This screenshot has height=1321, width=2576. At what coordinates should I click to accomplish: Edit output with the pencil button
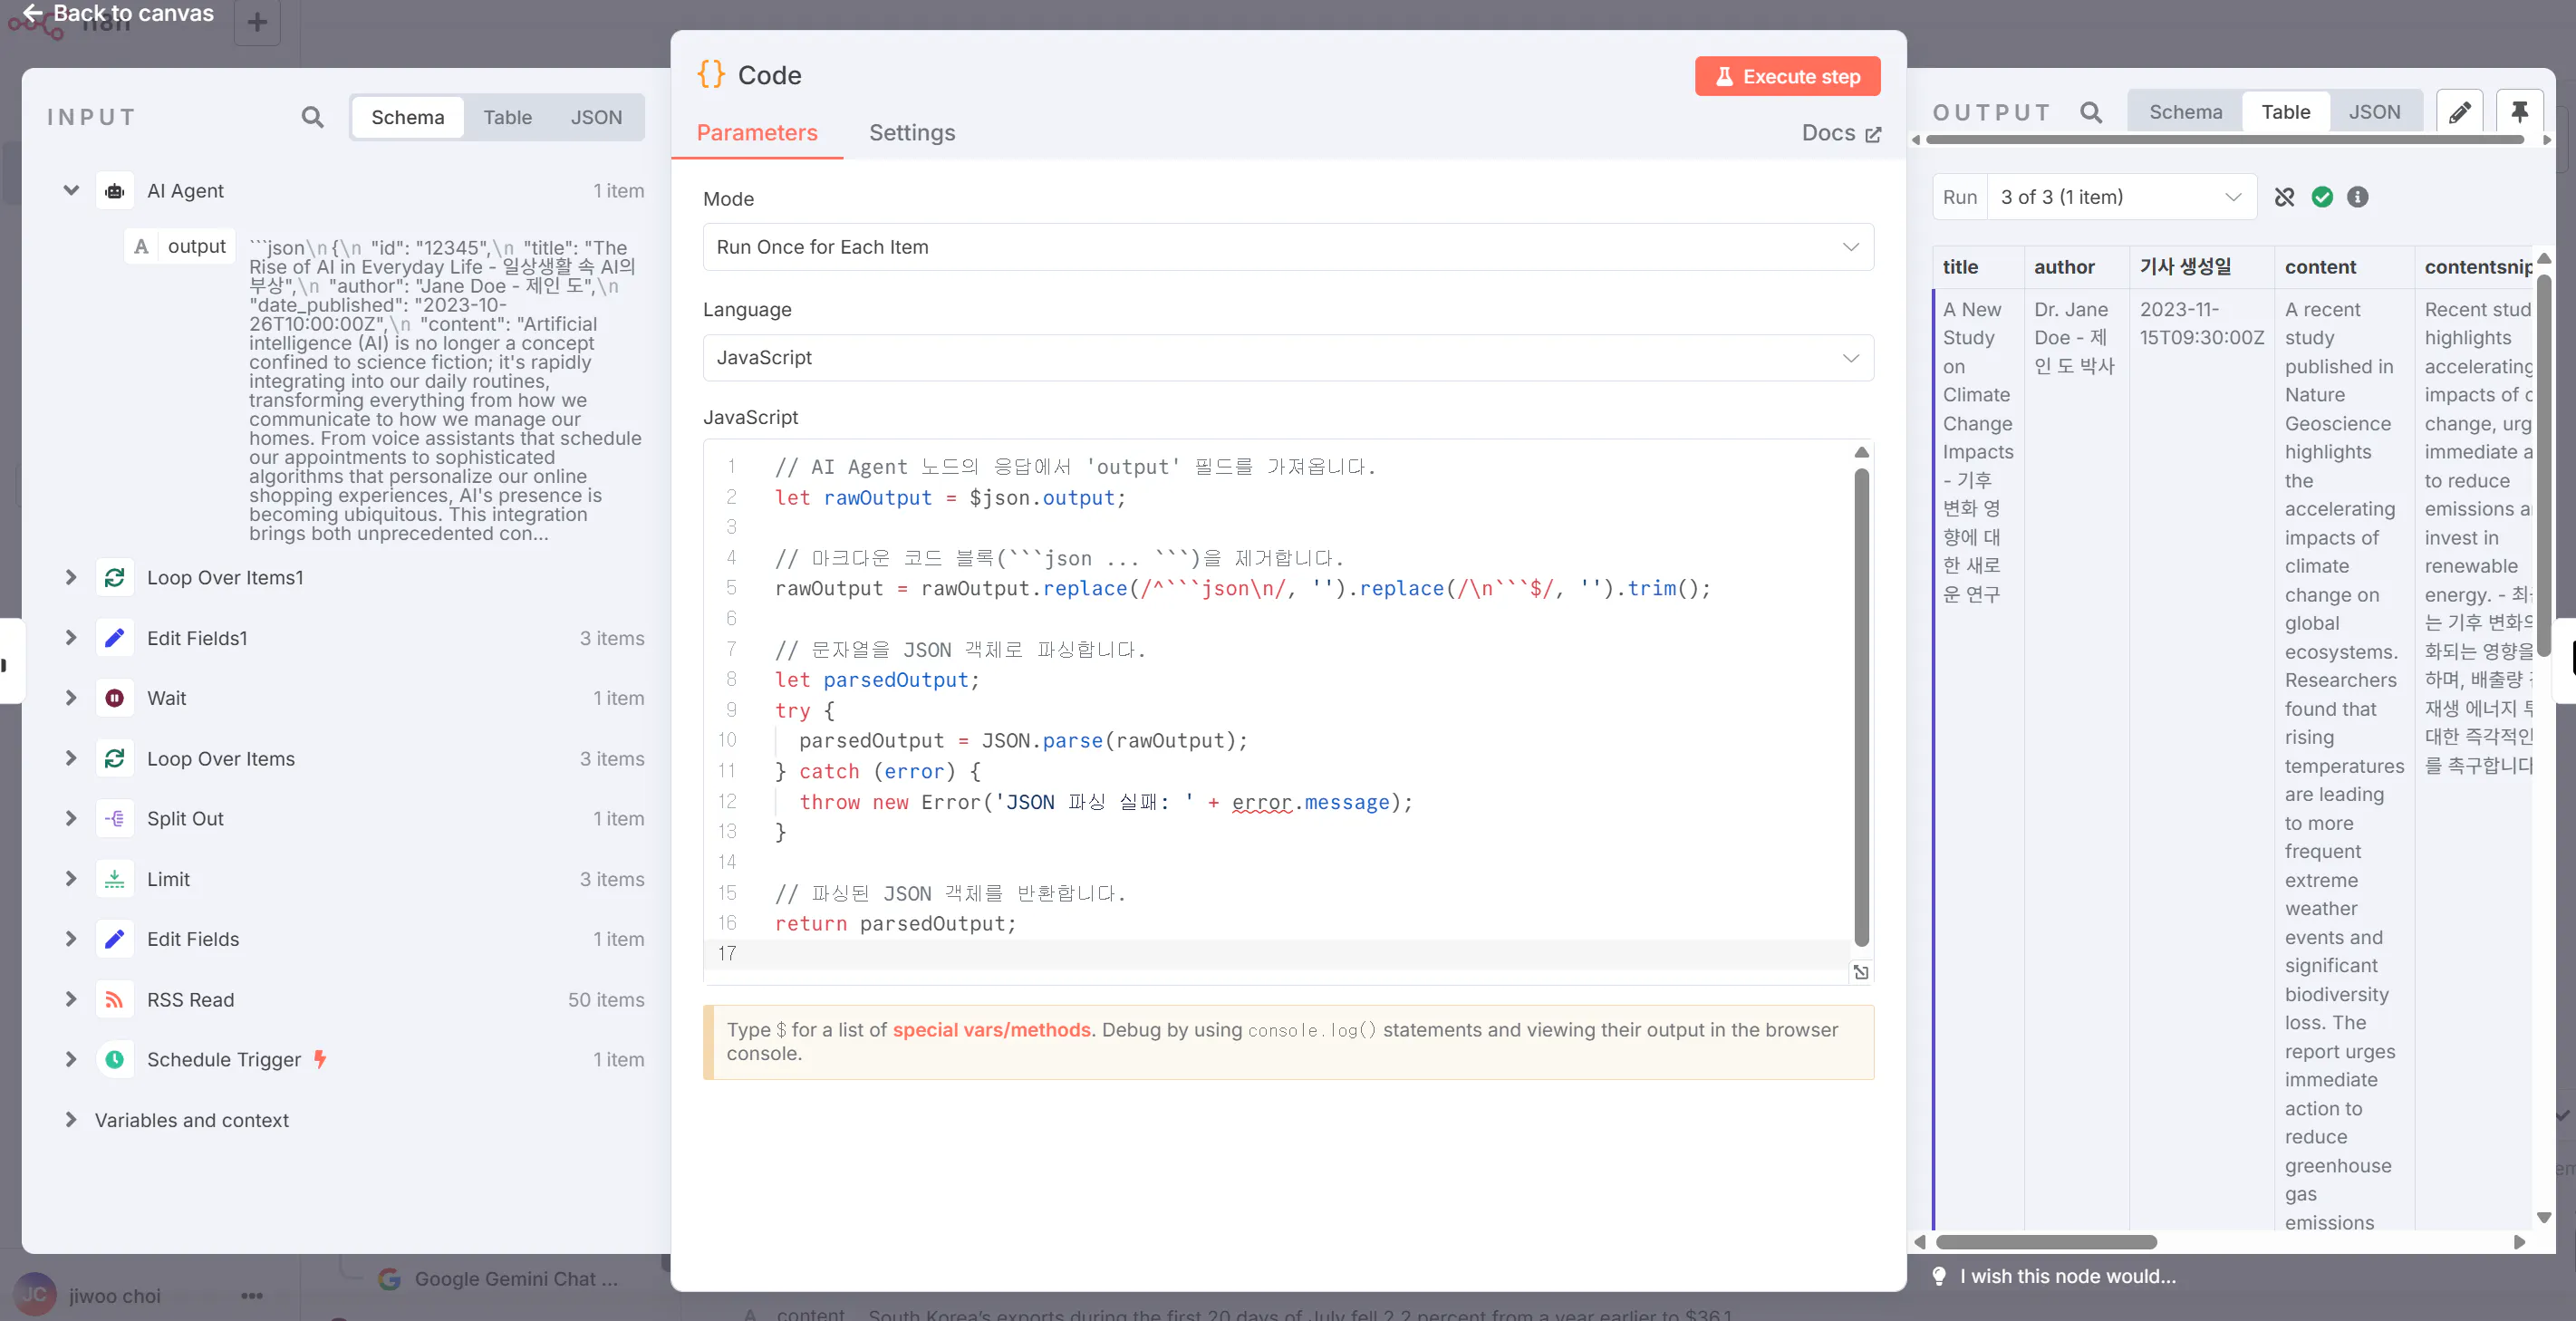coord(2460,112)
